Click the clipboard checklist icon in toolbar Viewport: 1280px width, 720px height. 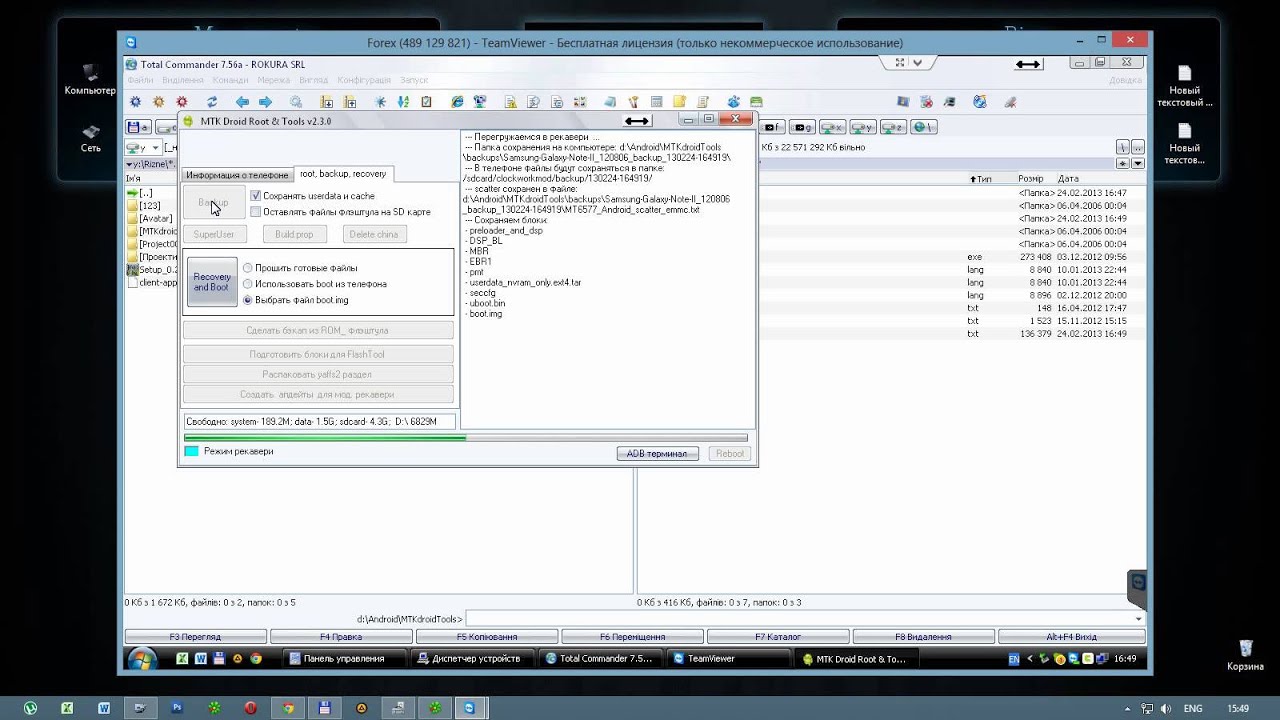pyautogui.click(x=427, y=101)
